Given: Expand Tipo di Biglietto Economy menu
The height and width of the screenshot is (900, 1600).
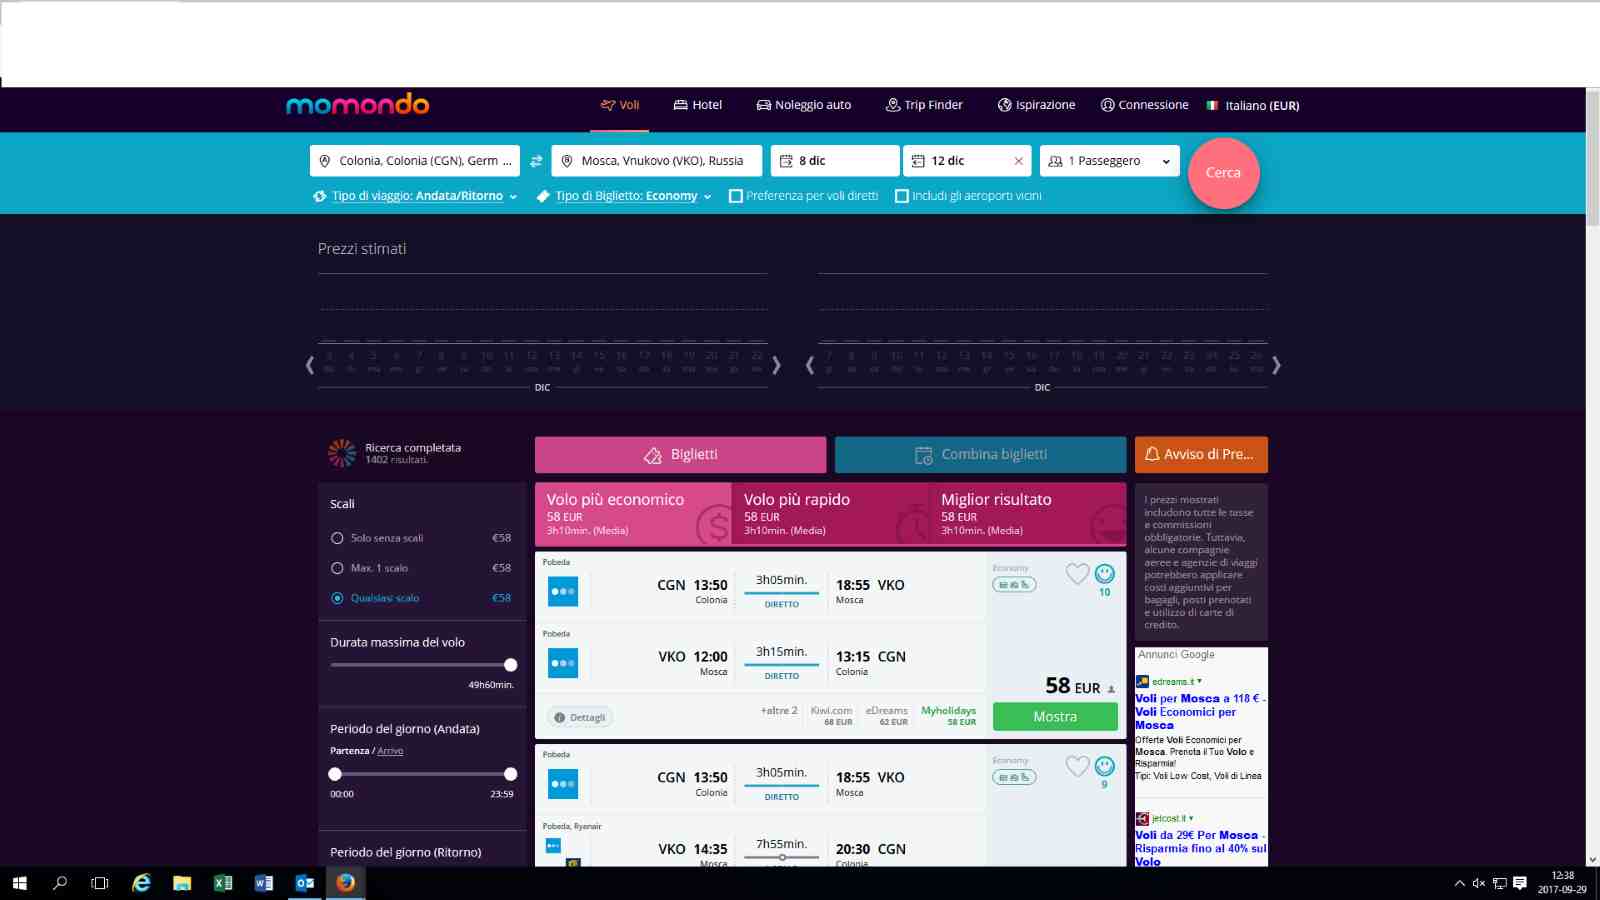Looking at the screenshot, I should click(x=624, y=196).
